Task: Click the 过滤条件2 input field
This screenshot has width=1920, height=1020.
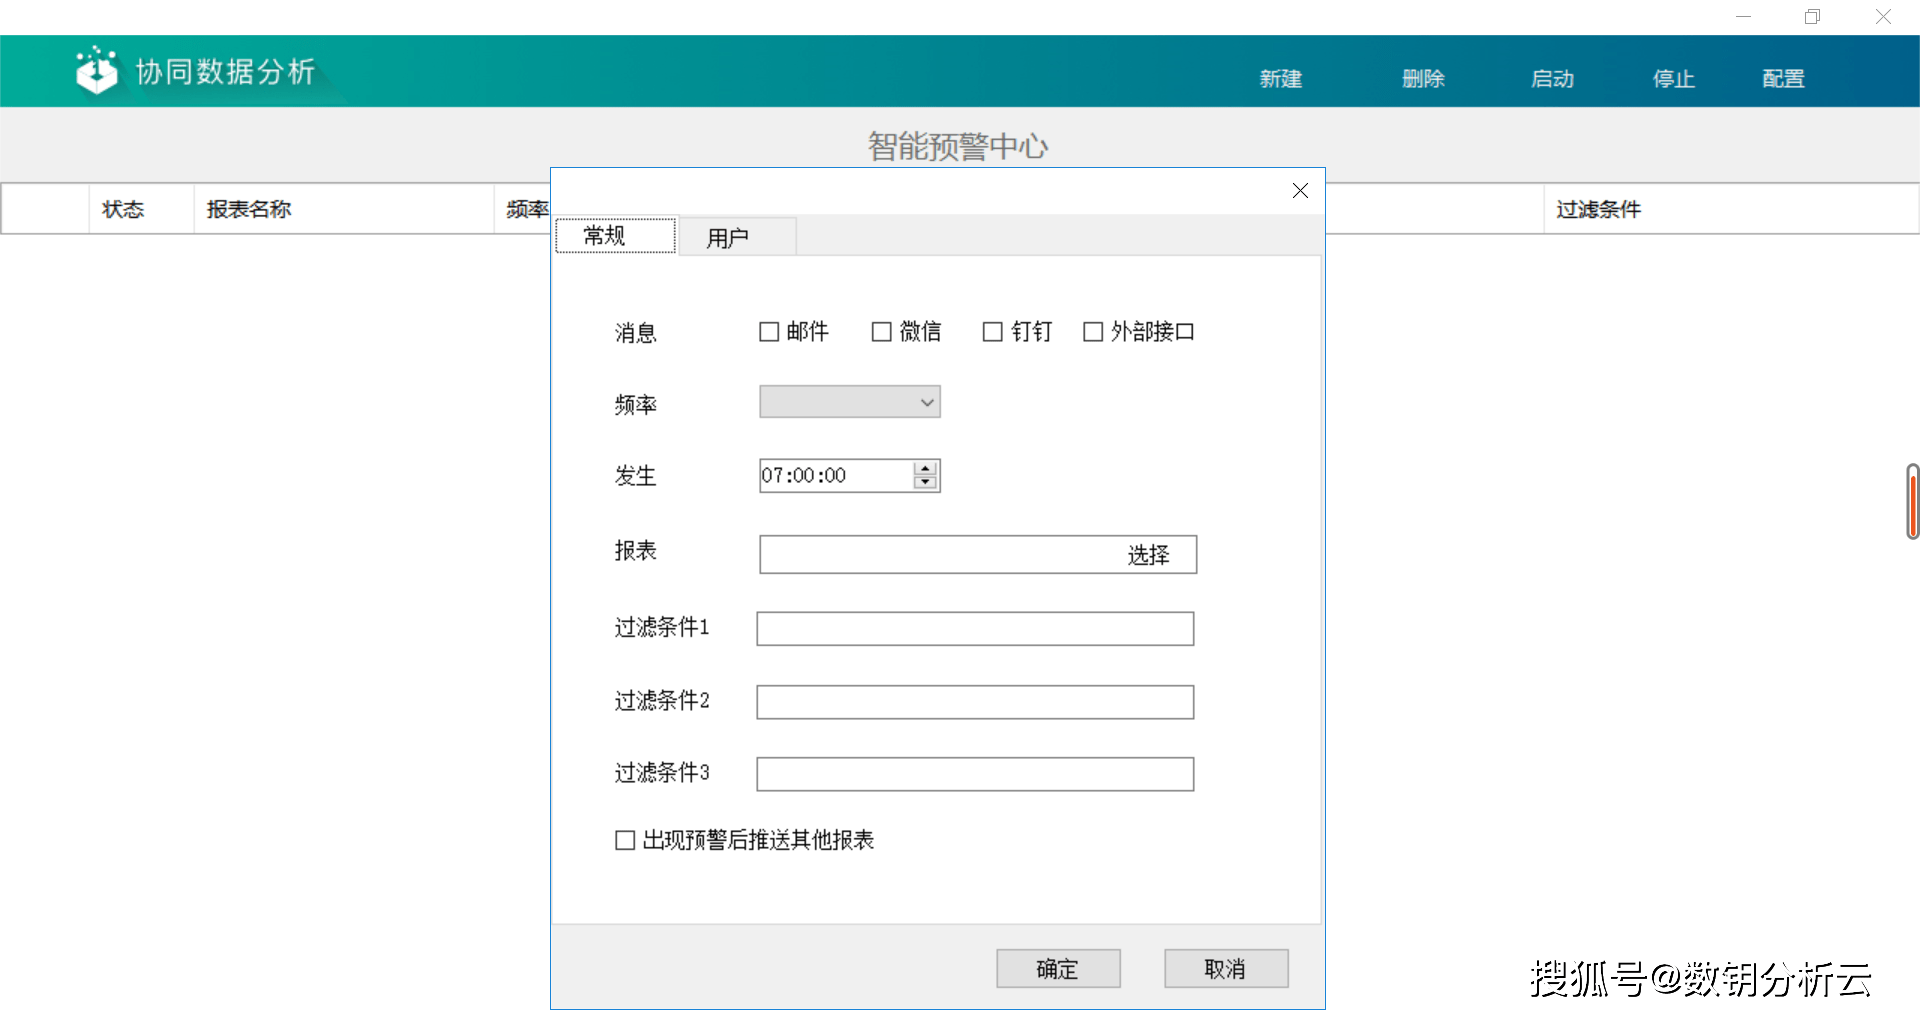Action: pyautogui.click(x=975, y=702)
